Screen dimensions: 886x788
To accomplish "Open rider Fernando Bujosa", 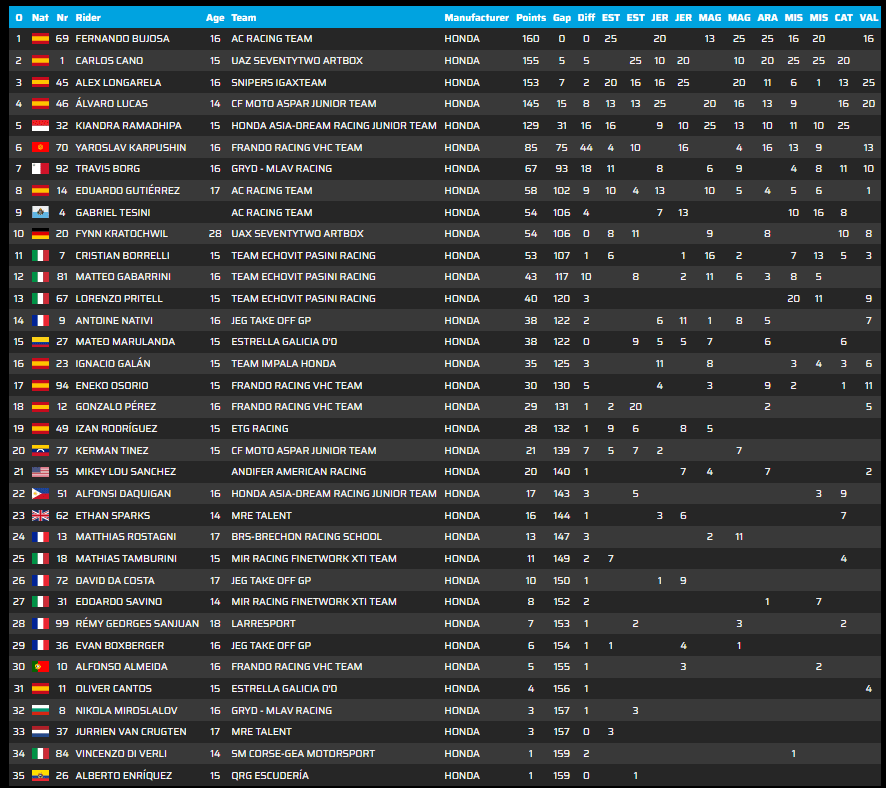I will click(x=122, y=39).
